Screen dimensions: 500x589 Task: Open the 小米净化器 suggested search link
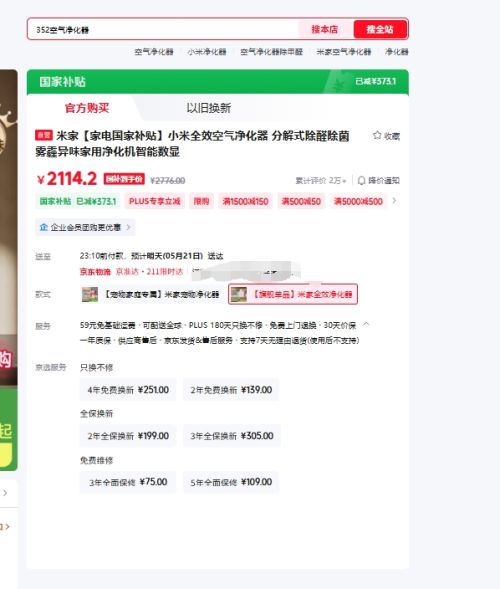click(x=207, y=52)
